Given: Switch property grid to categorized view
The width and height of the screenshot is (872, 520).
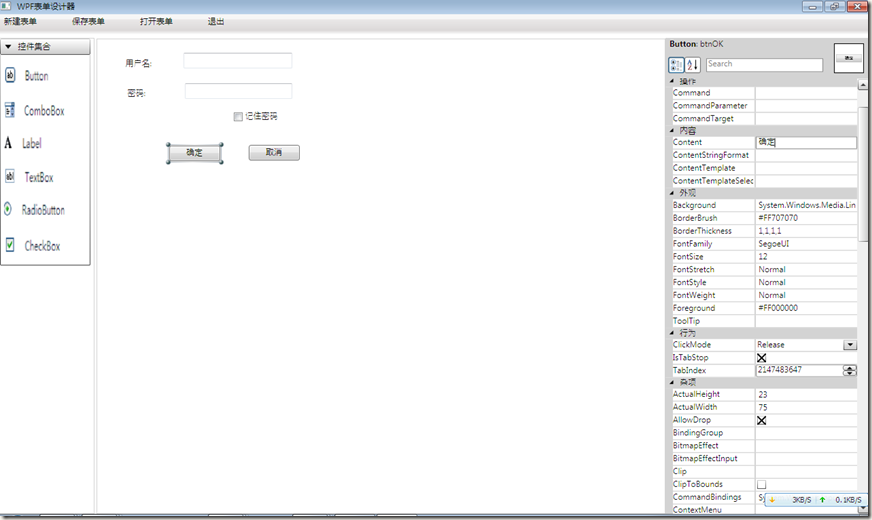Looking at the screenshot, I should [x=676, y=65].
